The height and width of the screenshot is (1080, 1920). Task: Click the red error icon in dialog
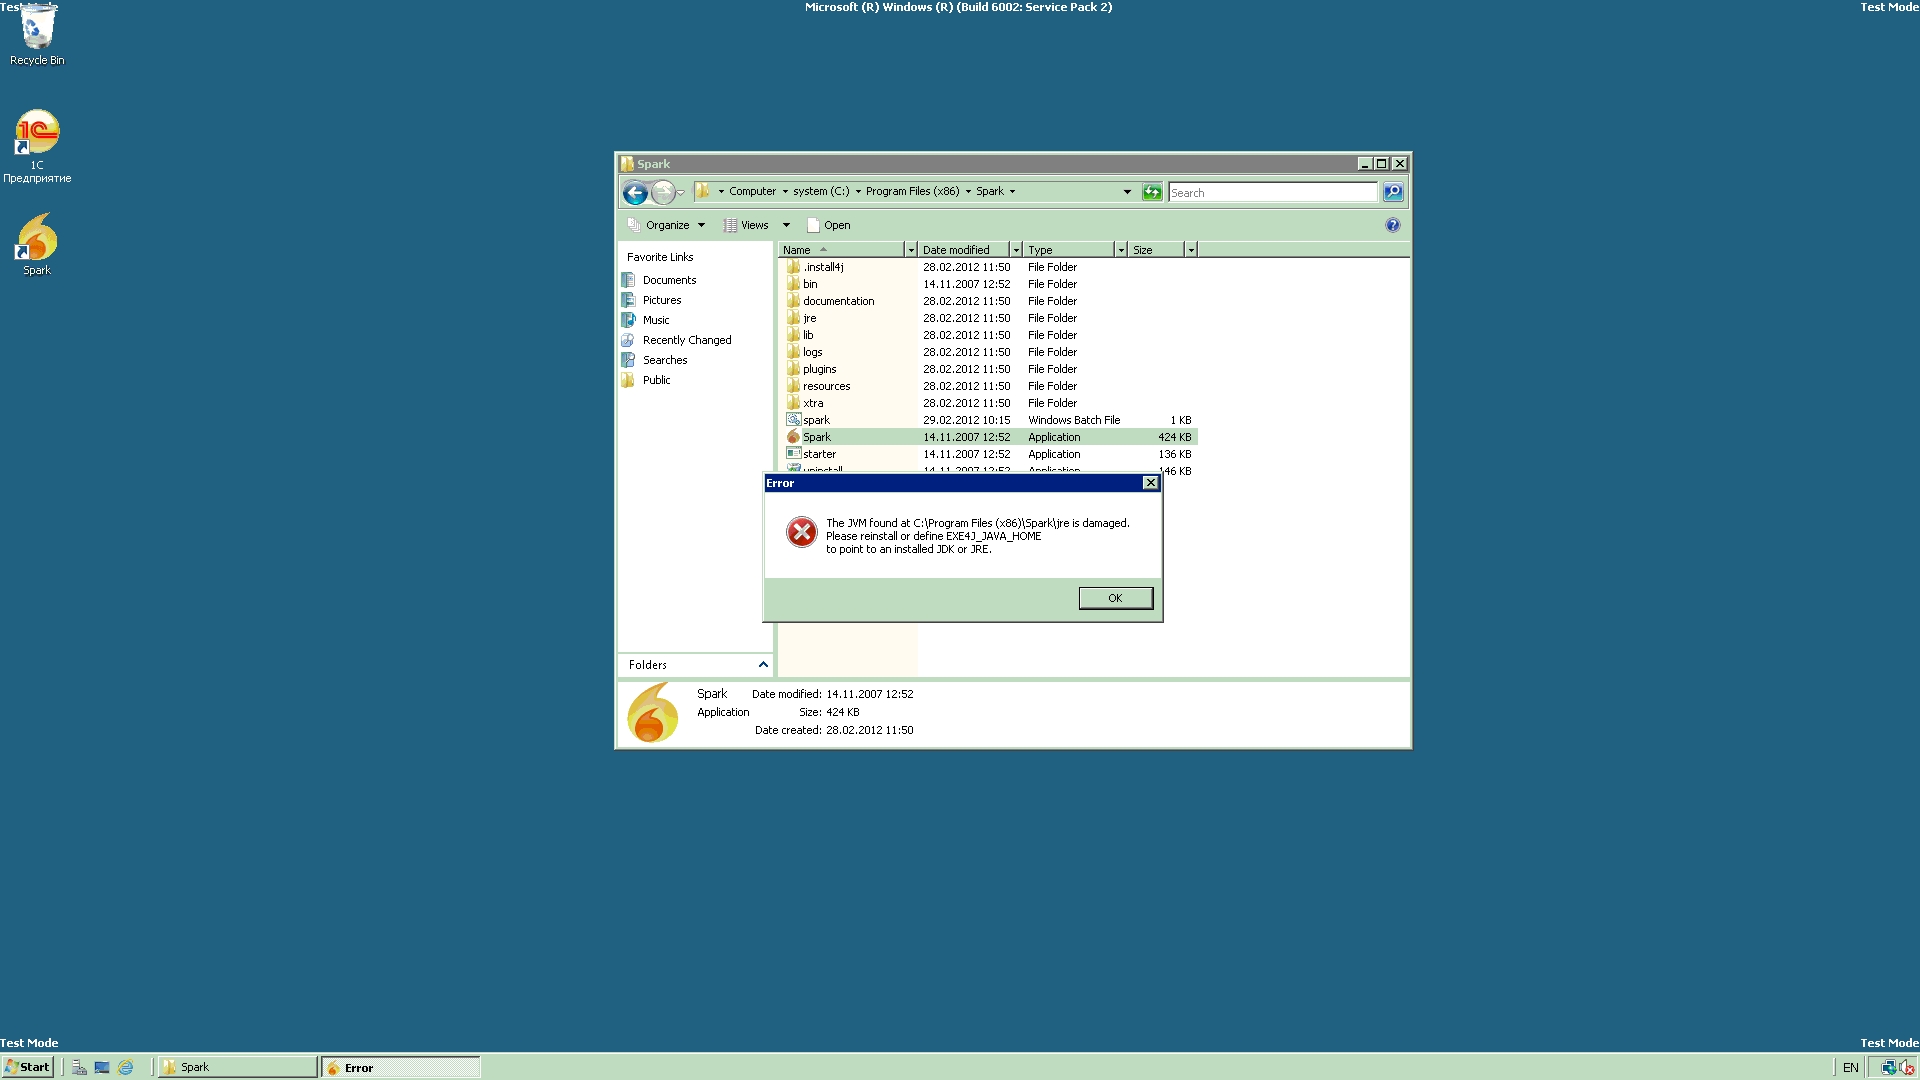tap(801, 533)
